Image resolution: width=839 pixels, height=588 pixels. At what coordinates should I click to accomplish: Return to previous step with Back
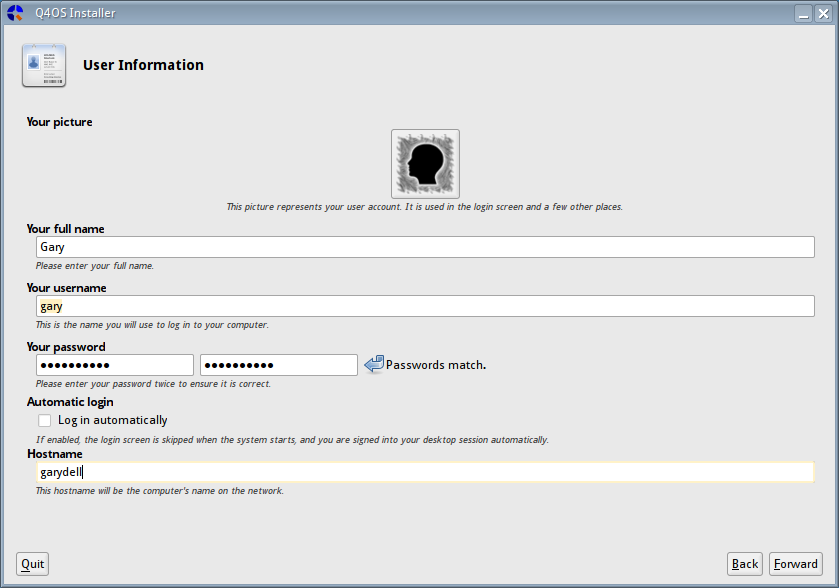pos(745,564)
